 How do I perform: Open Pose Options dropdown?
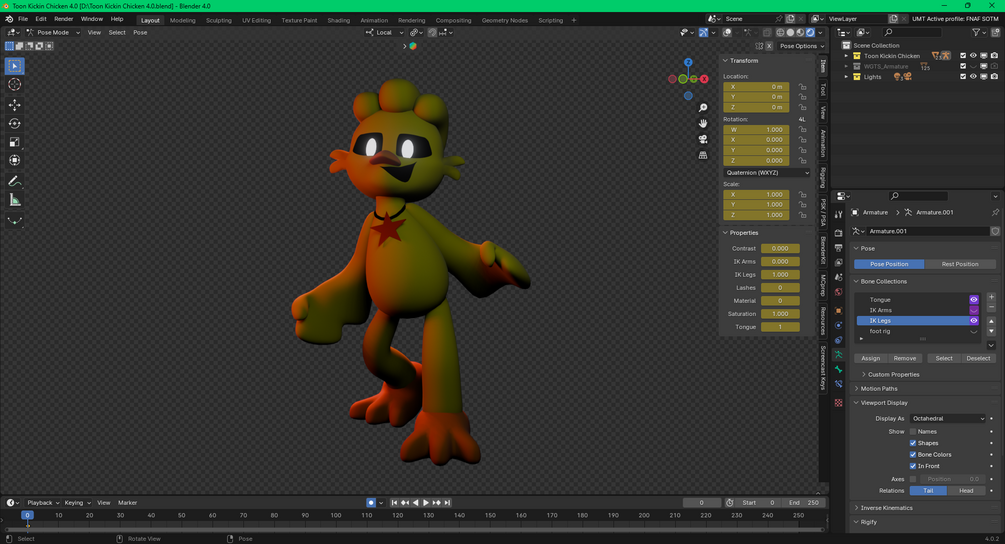(802, 46)
